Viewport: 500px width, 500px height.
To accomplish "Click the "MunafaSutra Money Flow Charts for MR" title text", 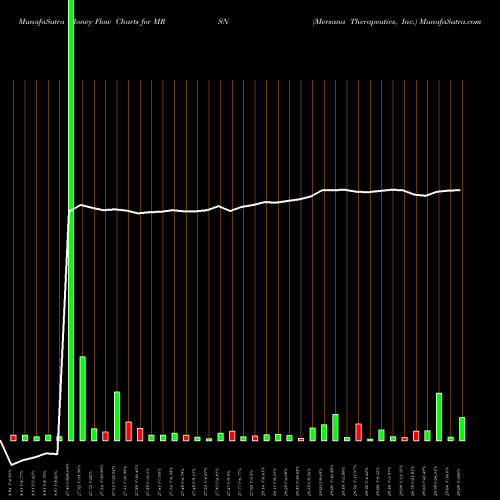I will tap(92, 22).
